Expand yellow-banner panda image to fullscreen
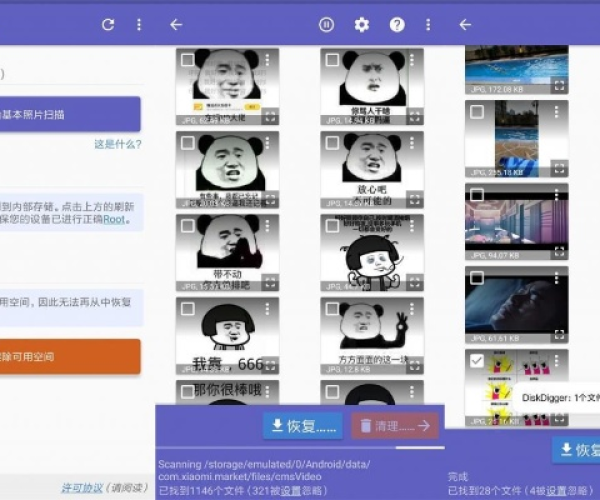 (x=270, y=117)
